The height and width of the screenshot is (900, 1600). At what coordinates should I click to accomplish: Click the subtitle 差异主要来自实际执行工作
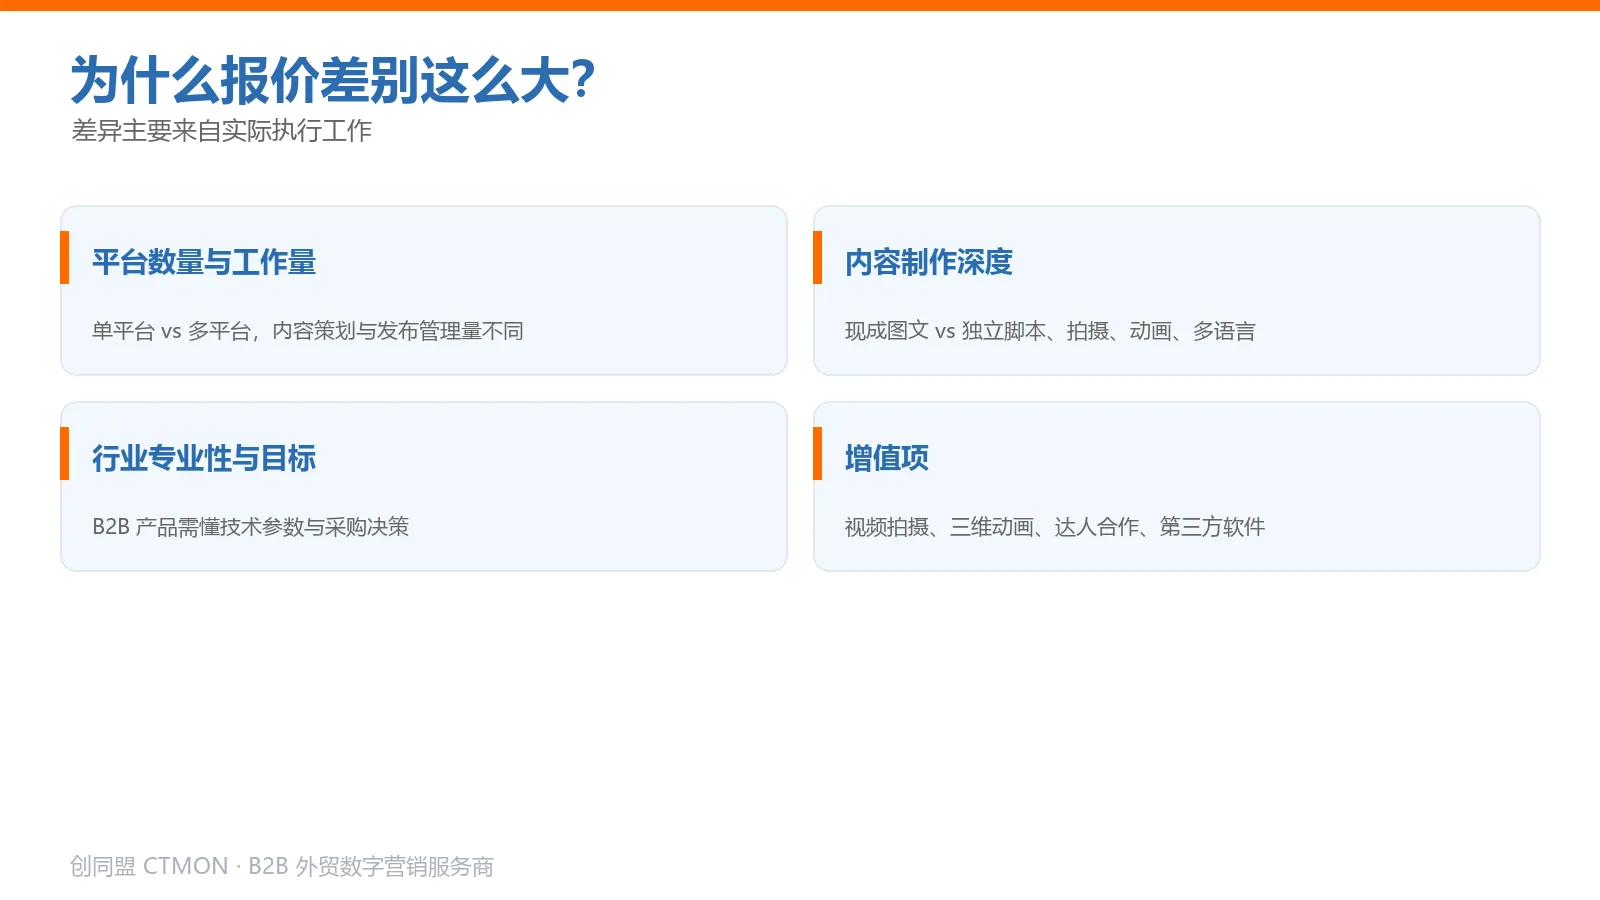(222, 131)
